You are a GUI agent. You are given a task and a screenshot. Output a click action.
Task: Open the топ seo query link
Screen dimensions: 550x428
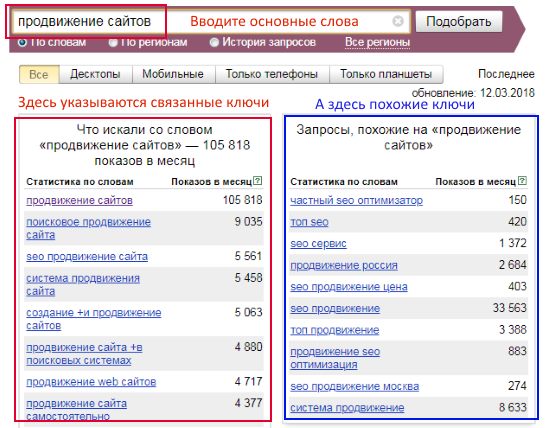point(309,222)
